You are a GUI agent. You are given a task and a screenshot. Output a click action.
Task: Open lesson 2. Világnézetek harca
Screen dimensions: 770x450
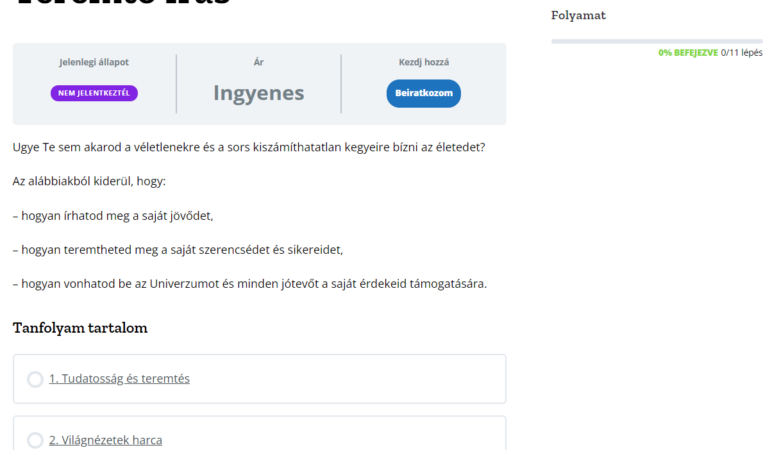tap(105, 440)
